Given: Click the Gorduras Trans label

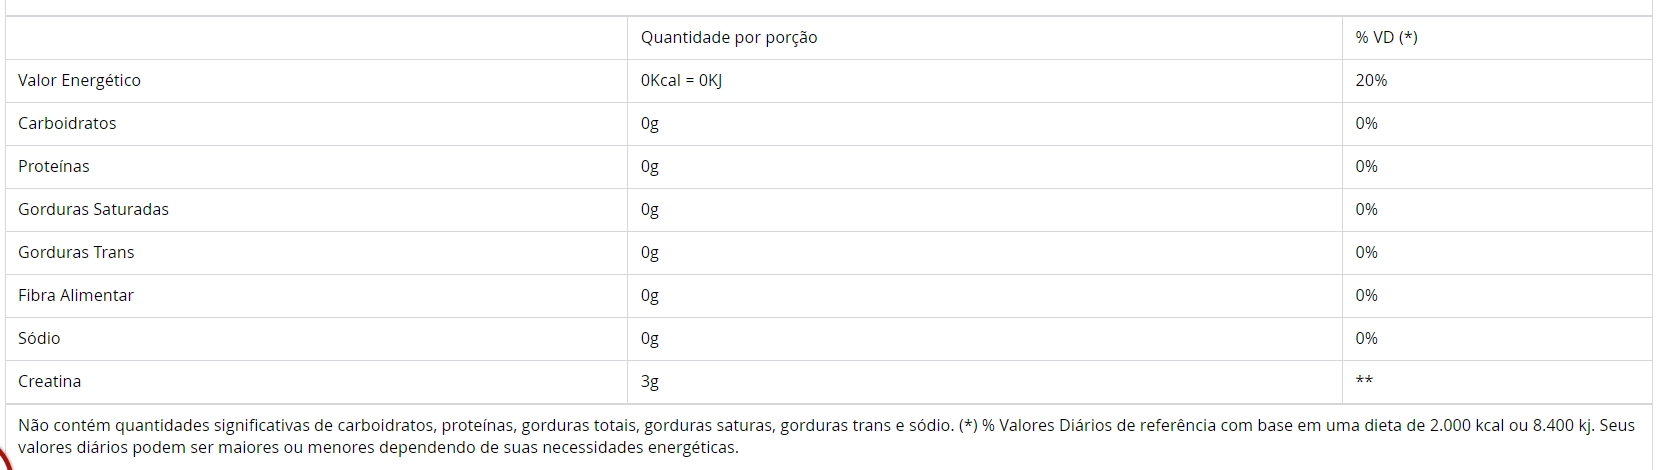Looking at the screenshot, I should tap(76, 253).
